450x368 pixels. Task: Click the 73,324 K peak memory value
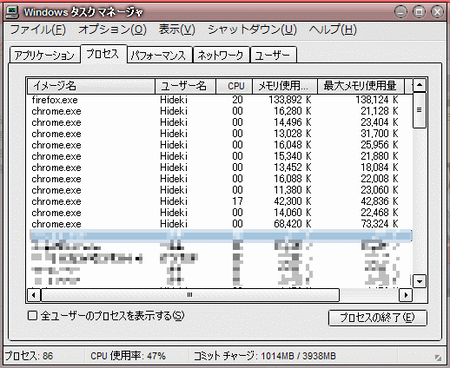[380, 224]
